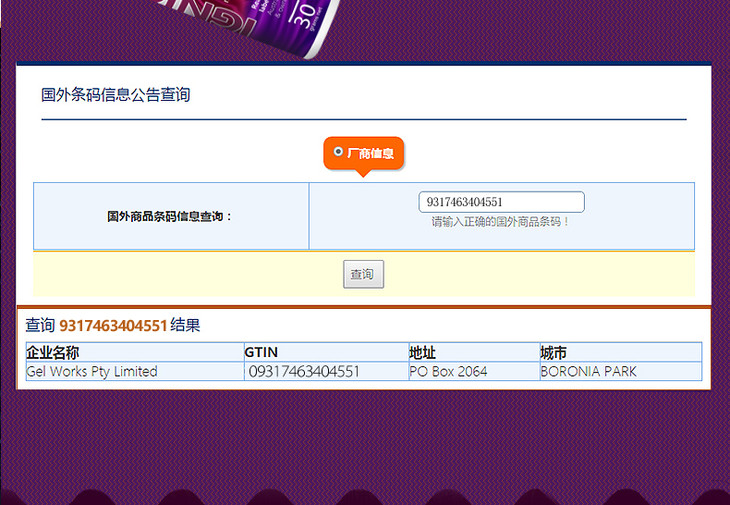The image size is (730, 505).
Task: Click the barcode input field containing 9317463404551
Action: coord(501,202)
